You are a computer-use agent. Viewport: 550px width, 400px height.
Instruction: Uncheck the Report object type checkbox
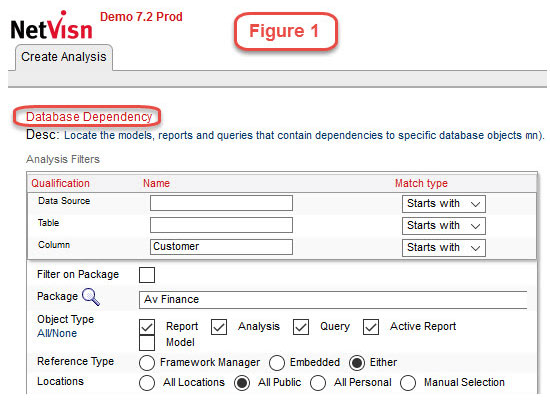(x=147, y=327)
